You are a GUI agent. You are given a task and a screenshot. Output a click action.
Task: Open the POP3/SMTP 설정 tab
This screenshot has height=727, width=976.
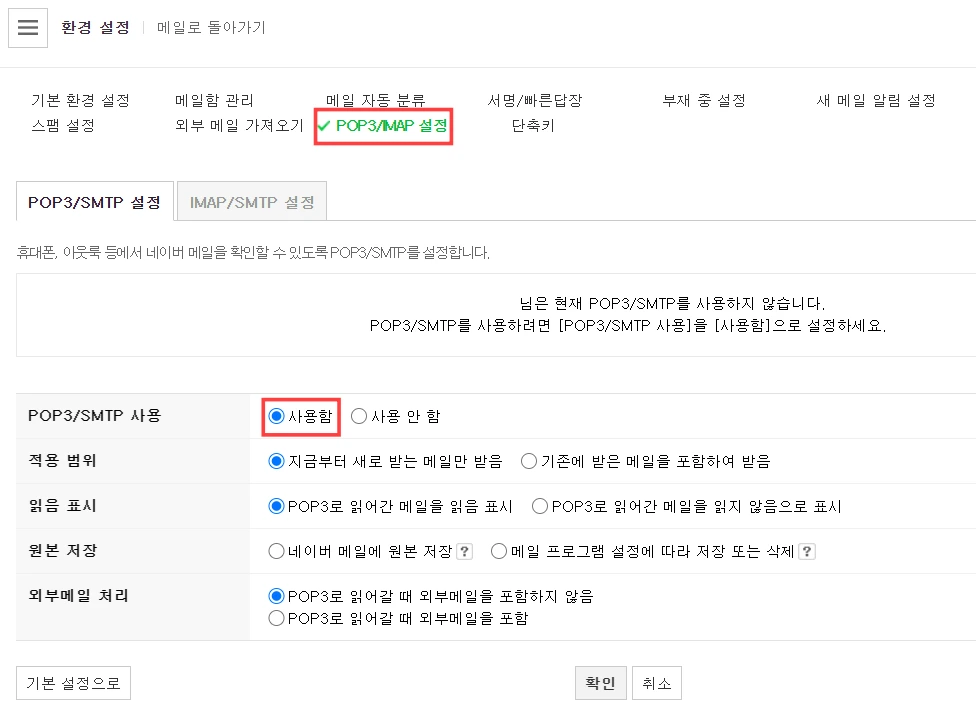(94, 200)
